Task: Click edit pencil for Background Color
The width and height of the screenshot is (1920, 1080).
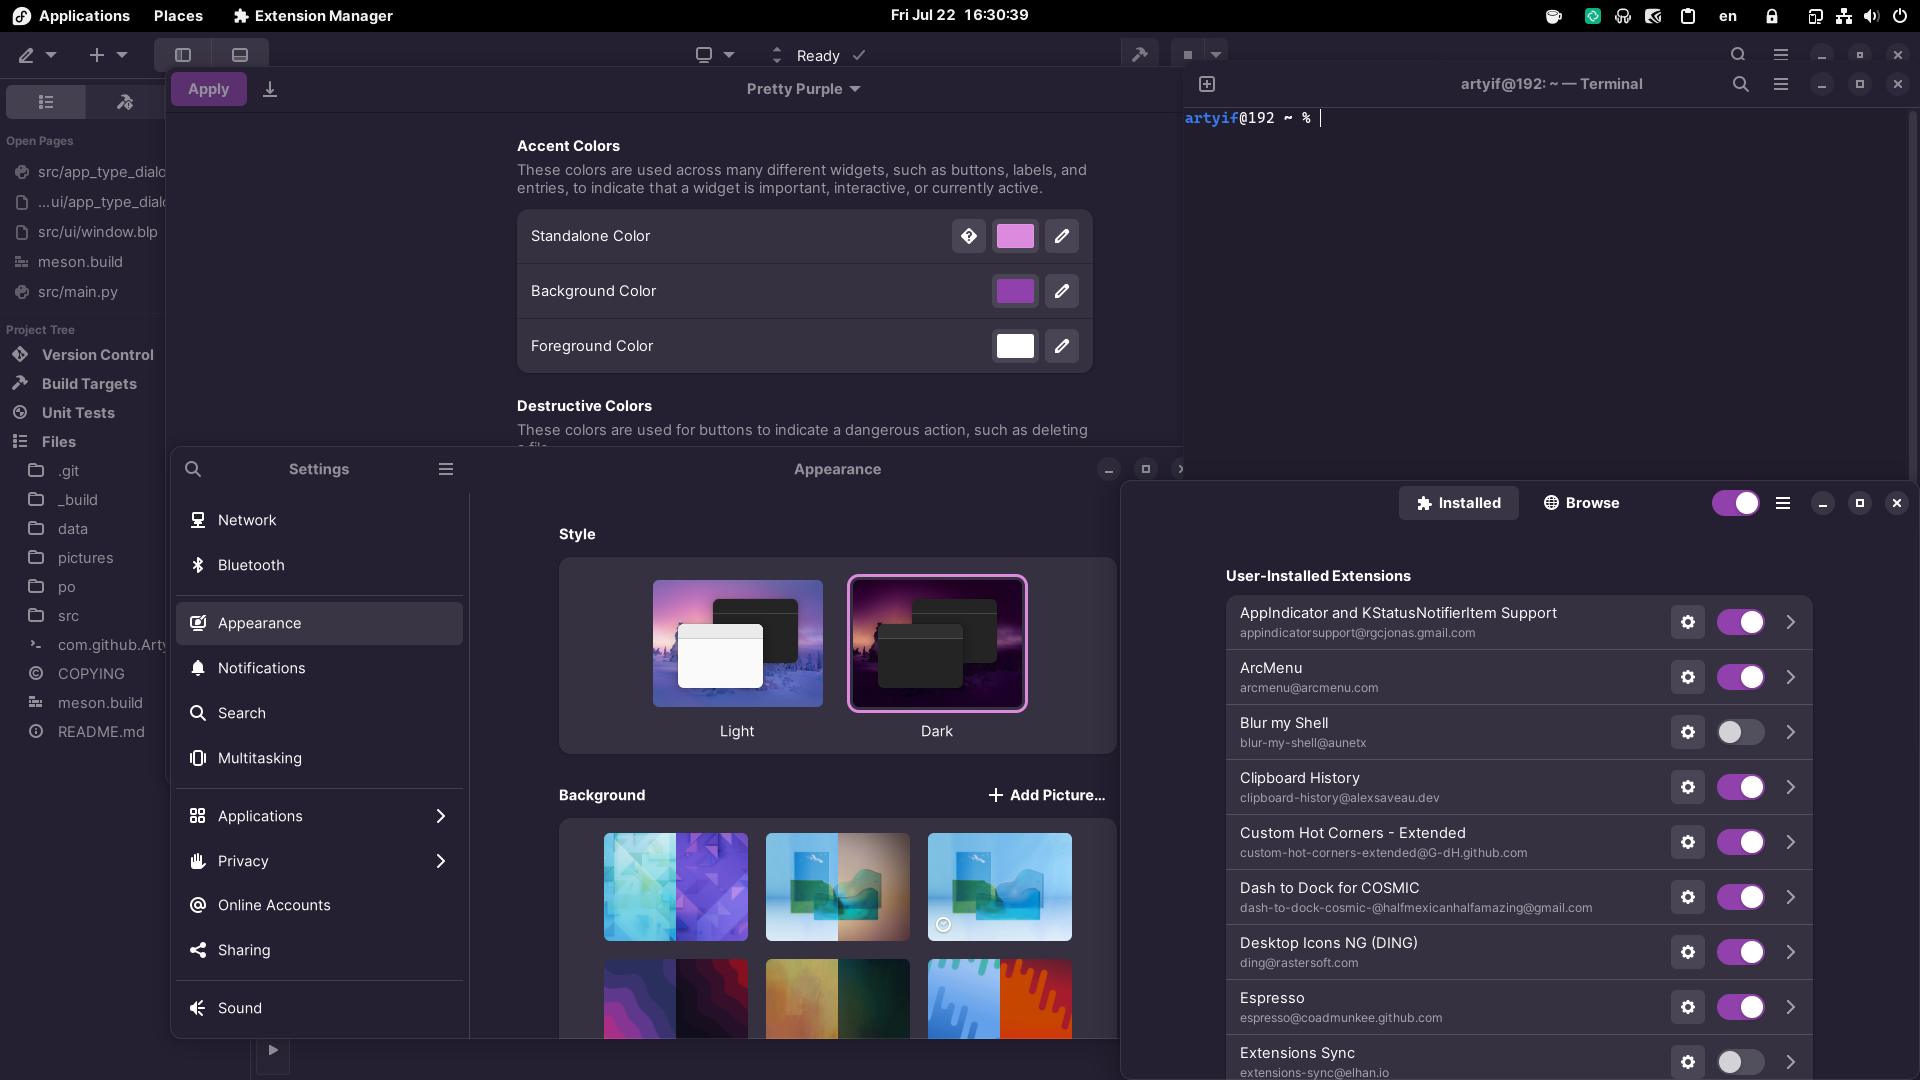Action: (1062, 291)
